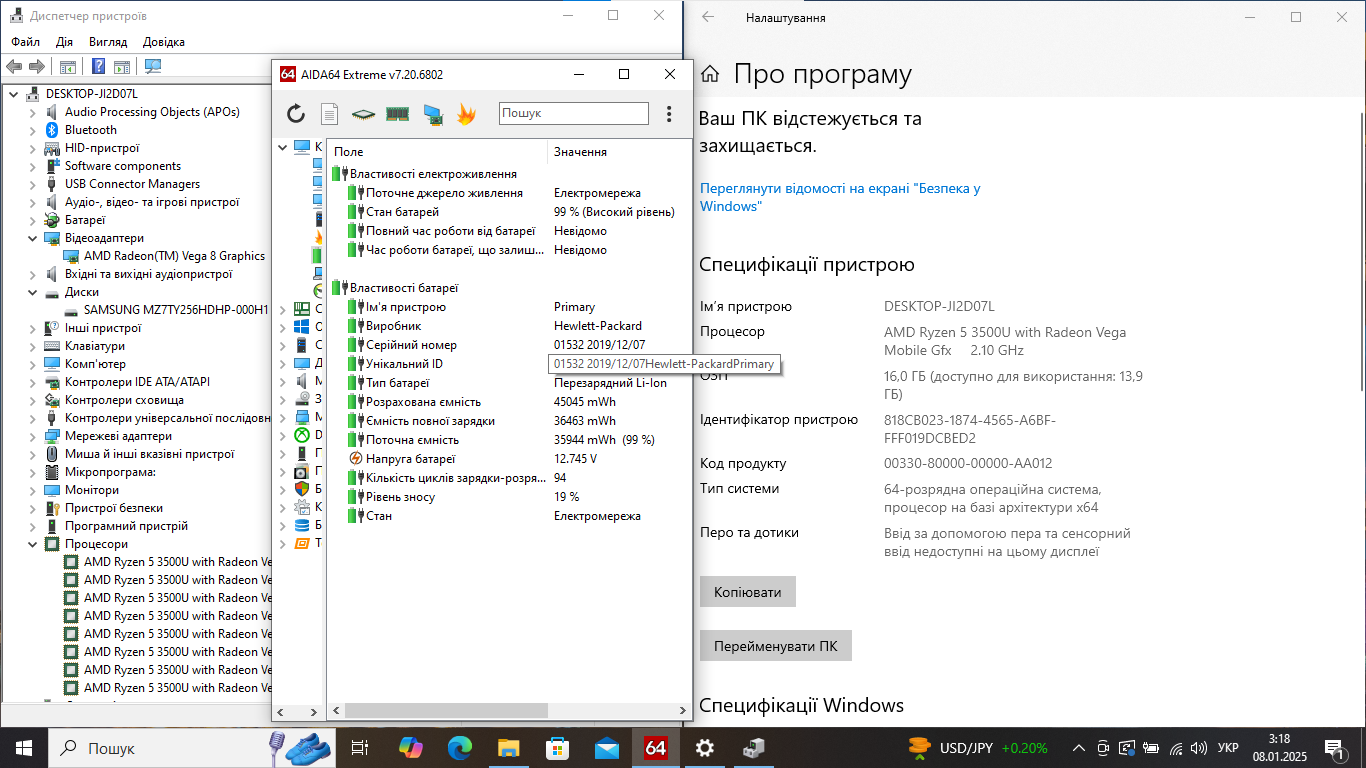Image resolution: width=1366 pixels, height=768 pixels.
Task: Click the Windows Start button
Action: click(24, 747)
